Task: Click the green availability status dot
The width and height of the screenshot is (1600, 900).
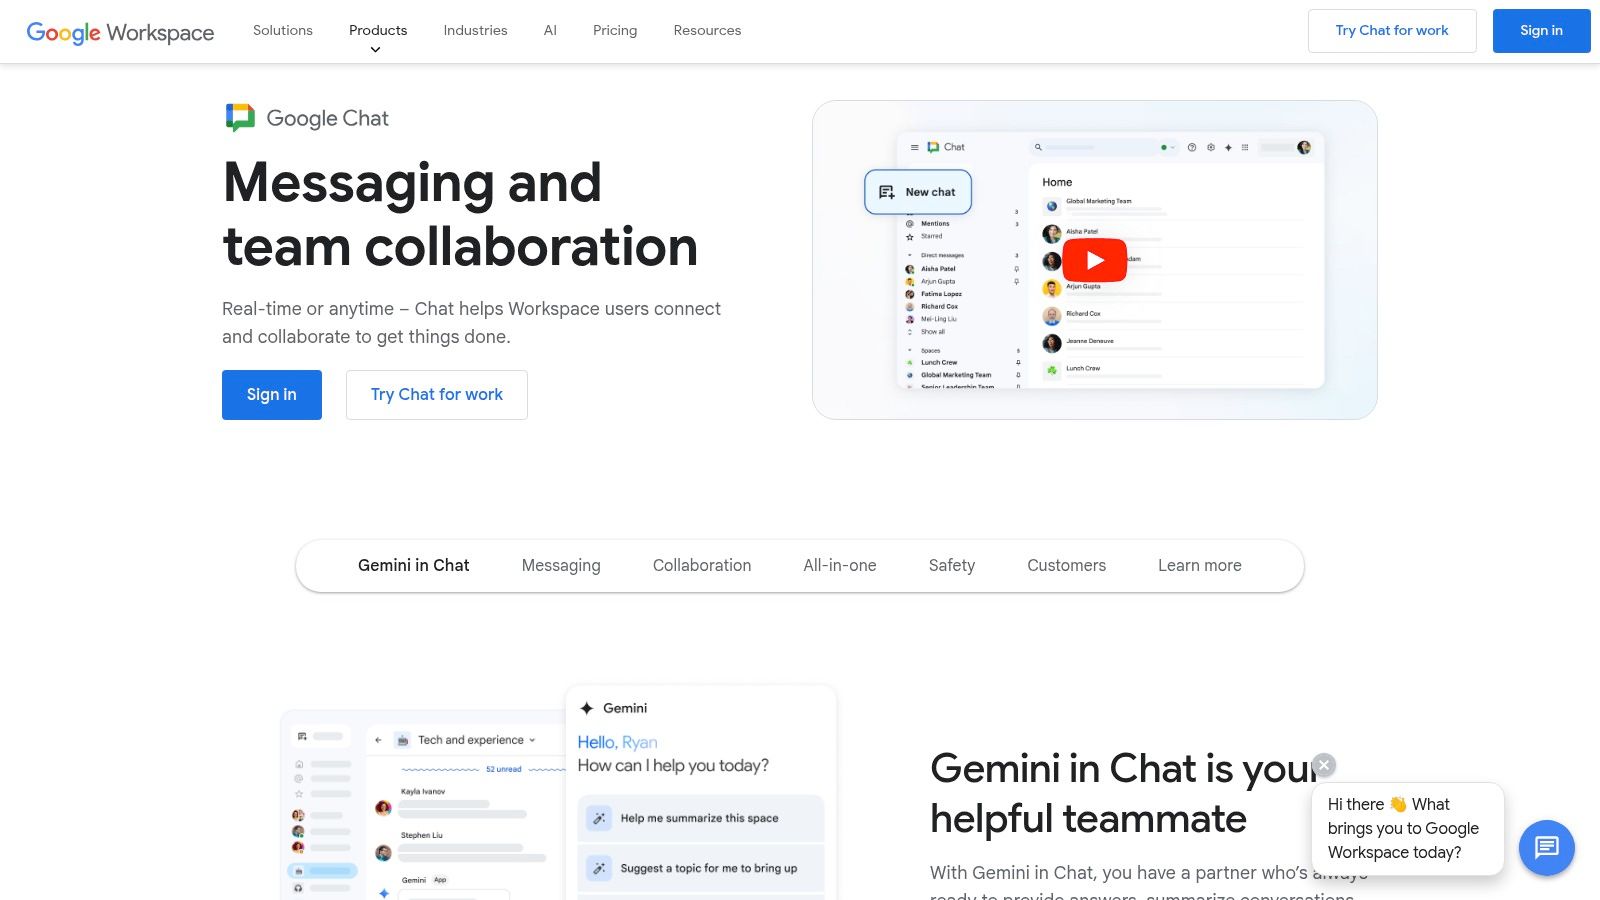Action: [1164, 147]
